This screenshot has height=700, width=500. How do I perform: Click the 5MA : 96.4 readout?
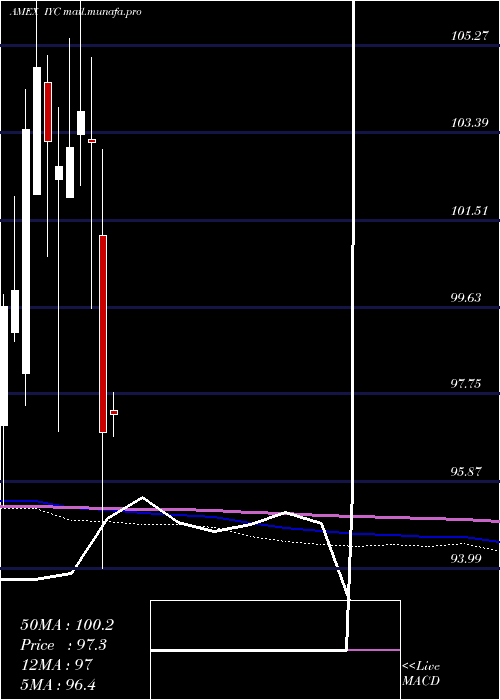pyautogui.click(x=58, y=685)
